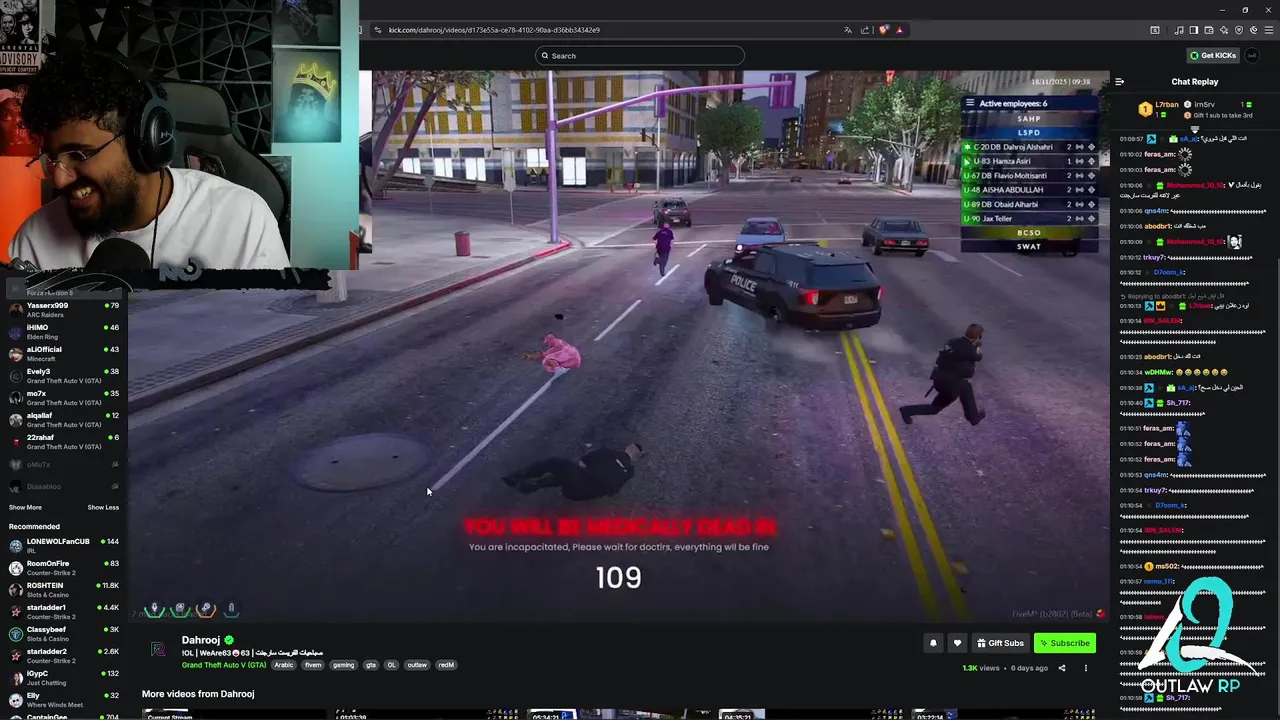
Task: Click Show Less in followed channels
Action: (x=103, y=507)
